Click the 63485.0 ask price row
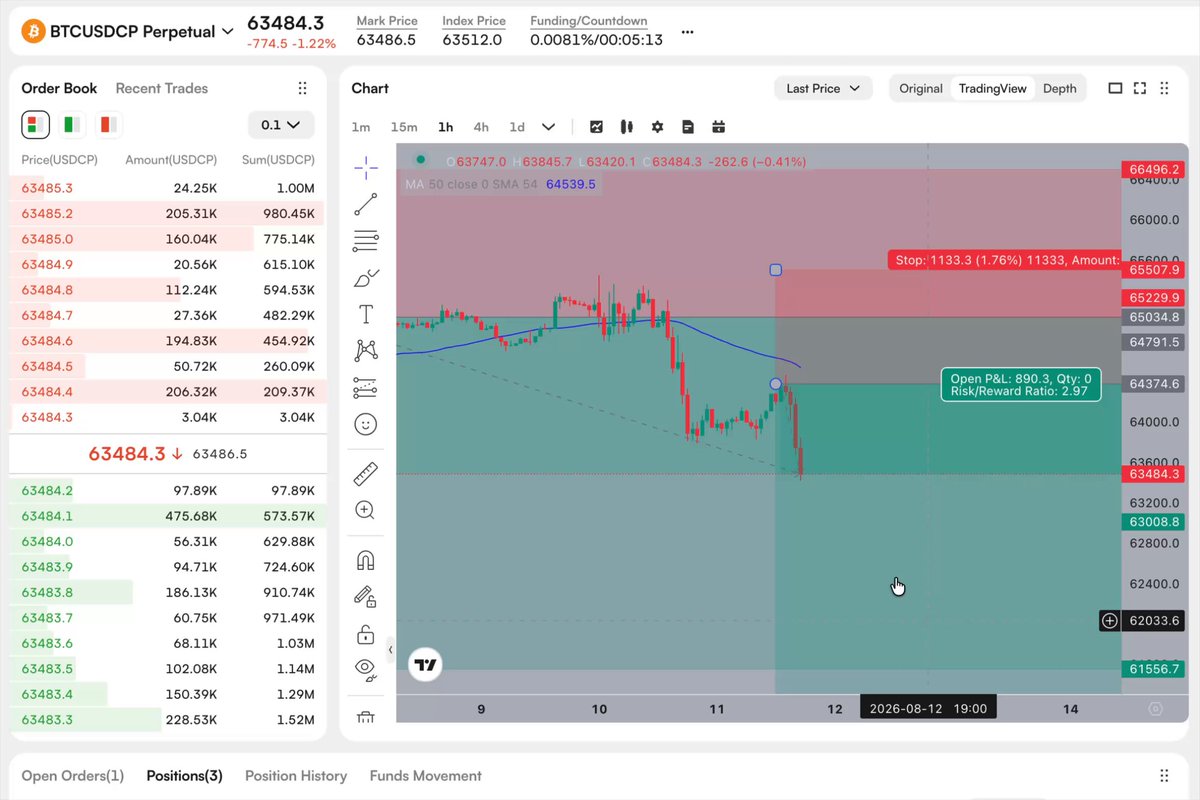Screen dimensions: 1200x800 (x=168, y=239)
